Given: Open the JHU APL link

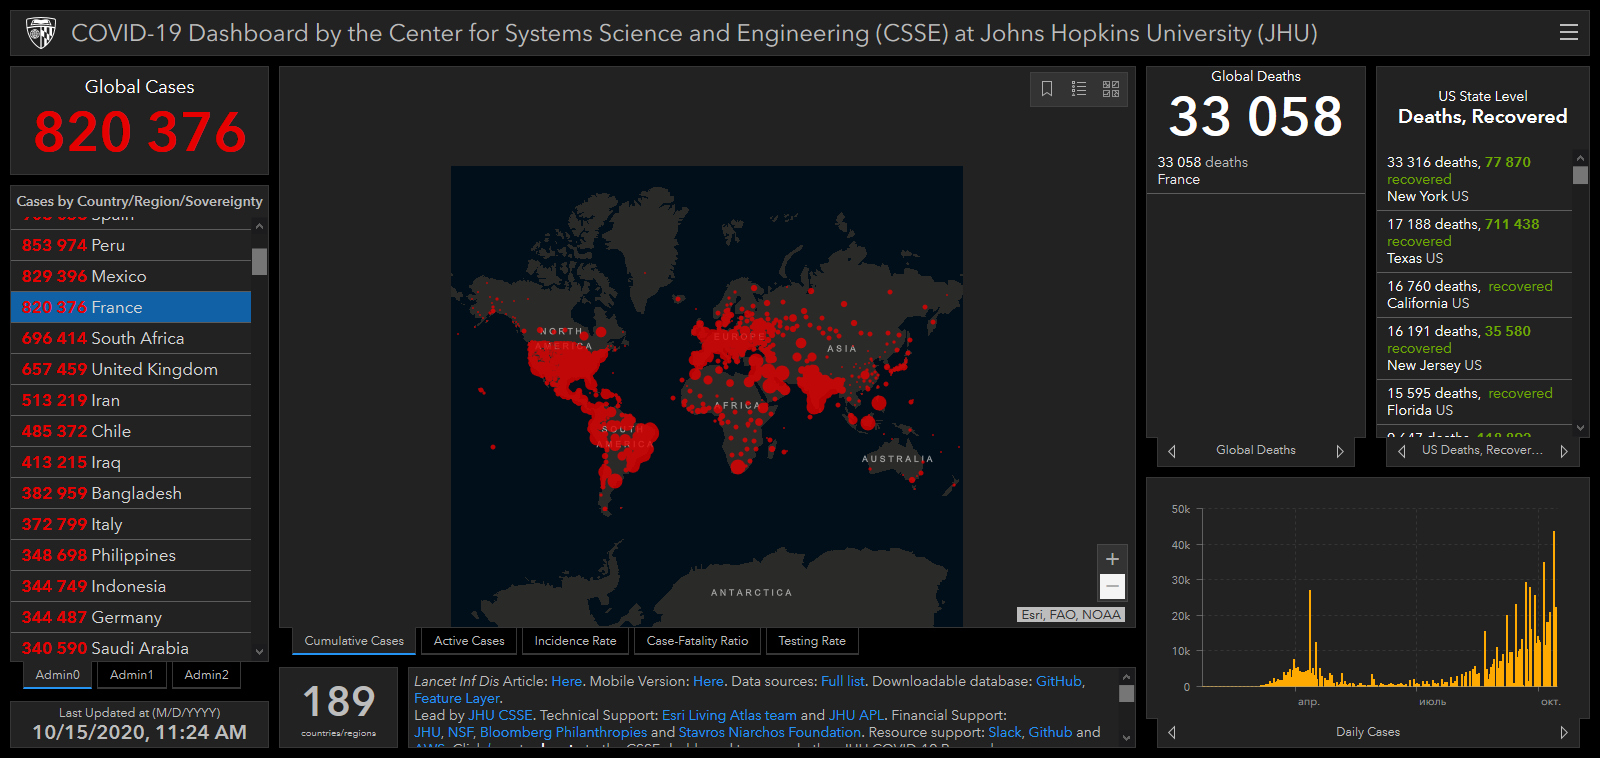Looking at the screenshot, I should click(x=856, y=715).
